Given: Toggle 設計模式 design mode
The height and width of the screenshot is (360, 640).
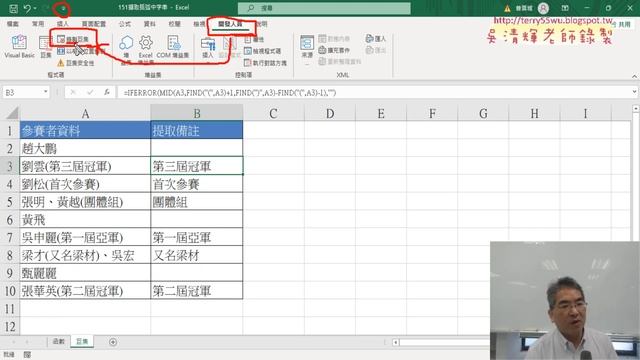Looking at the screenshot, I should (x=230, y=47).
